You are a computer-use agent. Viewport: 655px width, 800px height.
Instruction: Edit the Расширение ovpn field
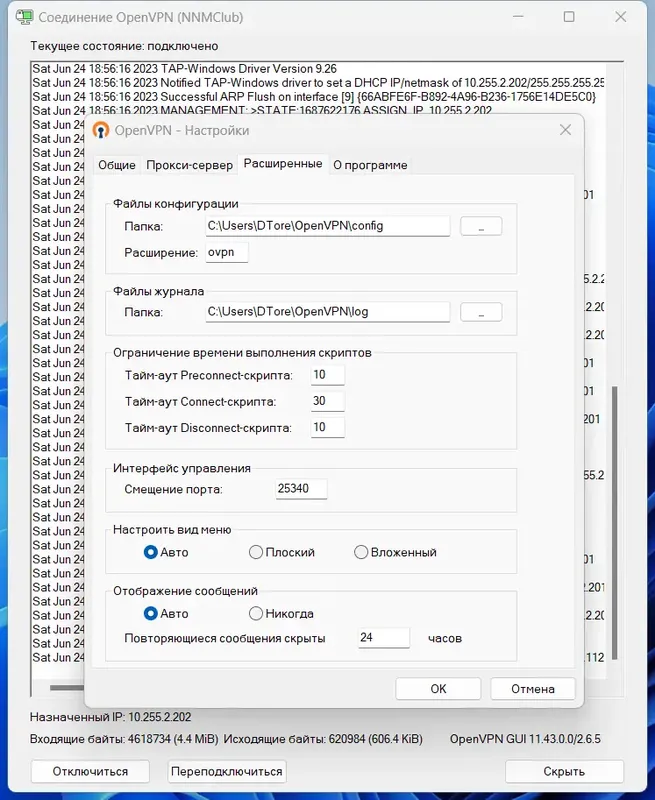227,253
